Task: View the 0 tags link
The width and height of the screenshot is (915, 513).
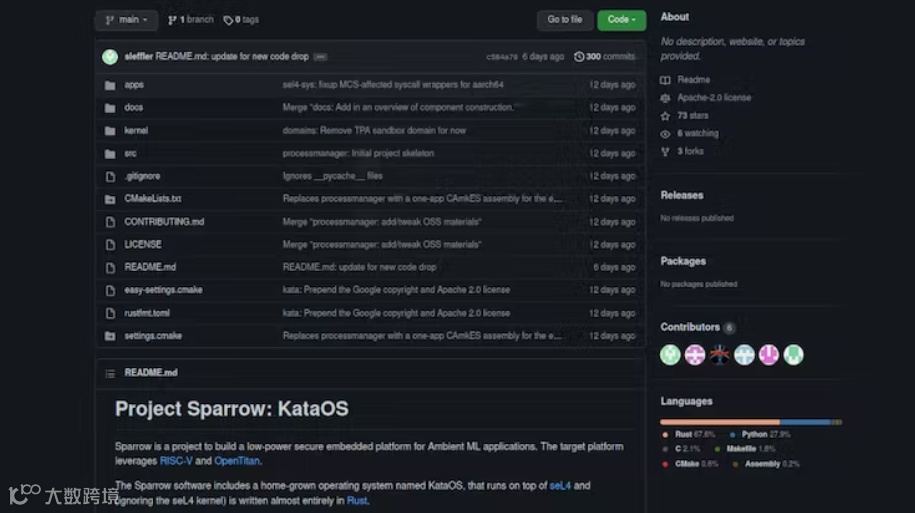Action: click(241, 20)
